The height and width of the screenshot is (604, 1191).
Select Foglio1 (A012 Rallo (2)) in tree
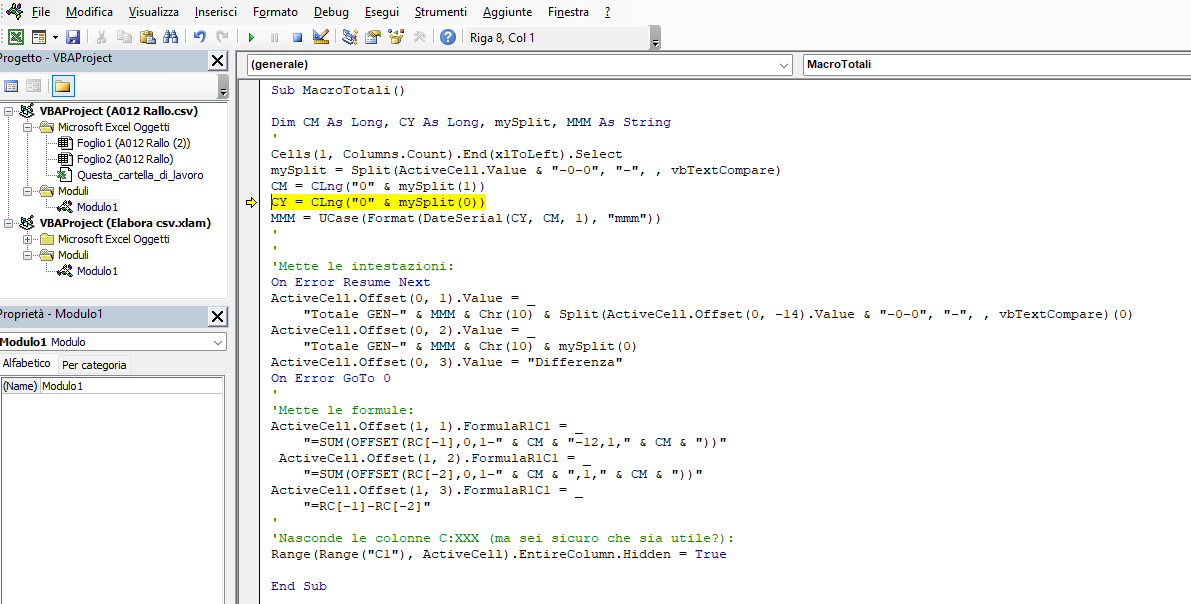click(134, 143)
